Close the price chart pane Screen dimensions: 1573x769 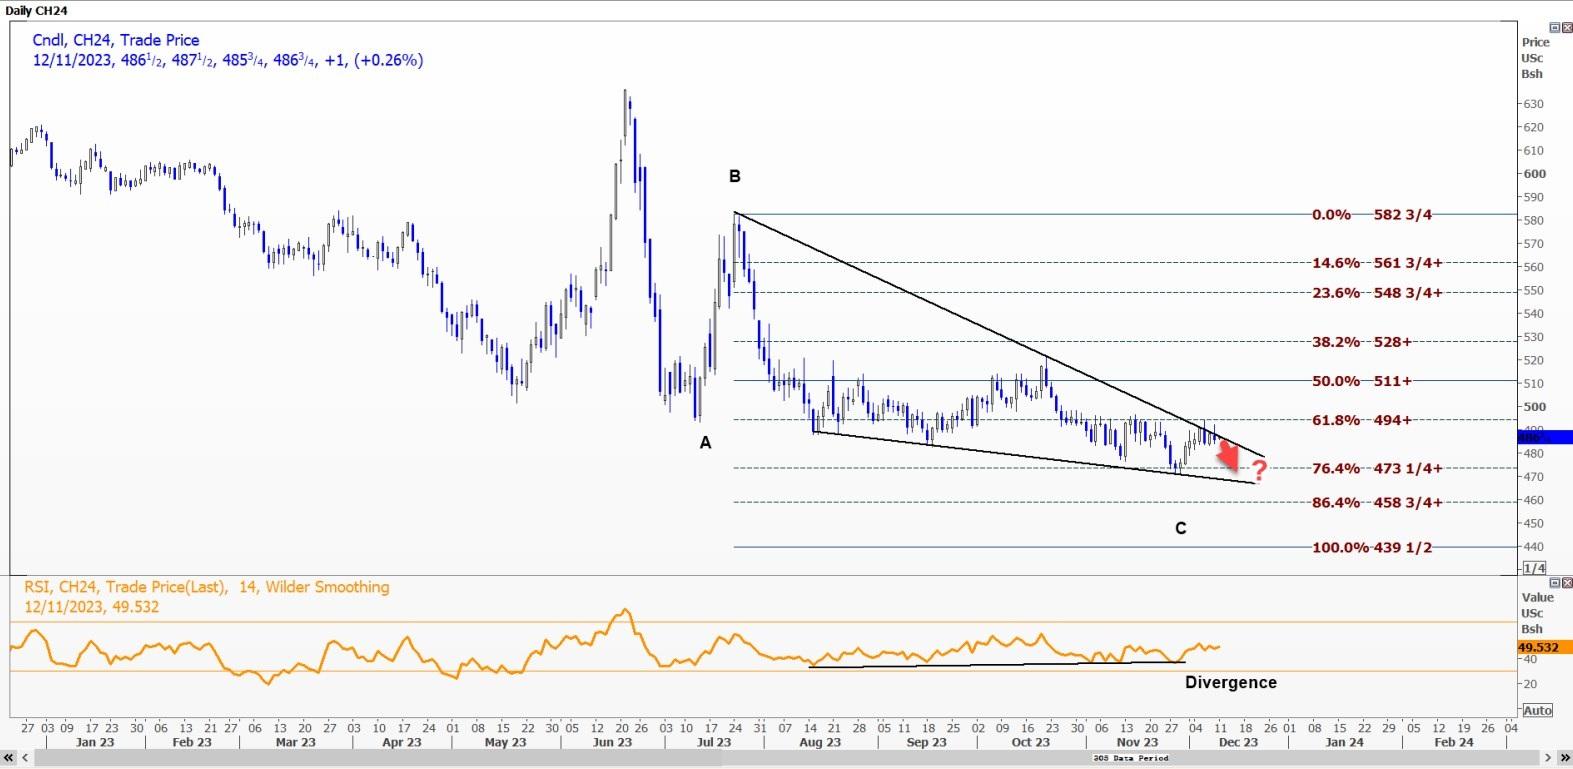click(x=1565, y=27)
